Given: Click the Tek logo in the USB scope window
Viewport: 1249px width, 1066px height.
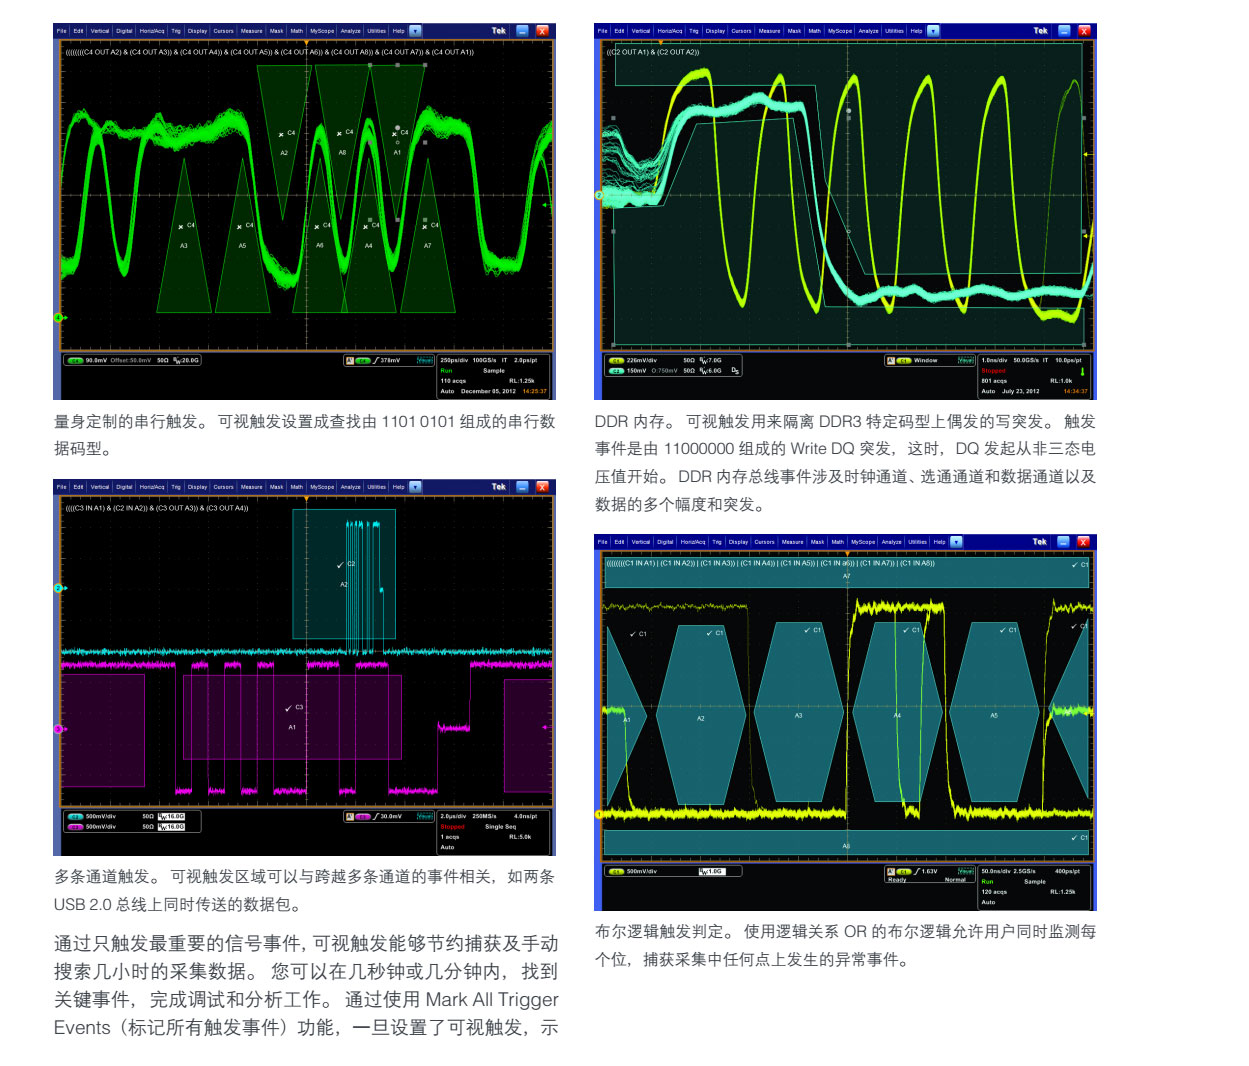Looking at the screenshot, I should (499, 487).
